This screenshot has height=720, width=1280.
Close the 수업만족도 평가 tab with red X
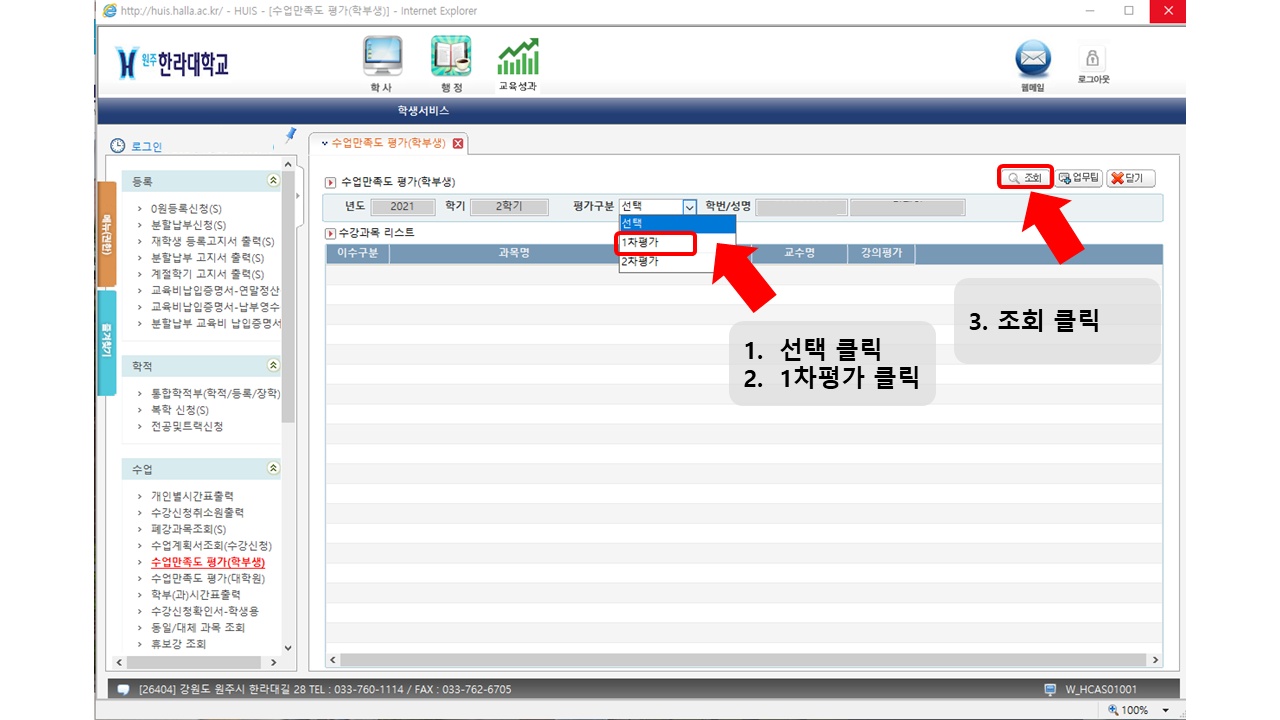click(458, 143)
